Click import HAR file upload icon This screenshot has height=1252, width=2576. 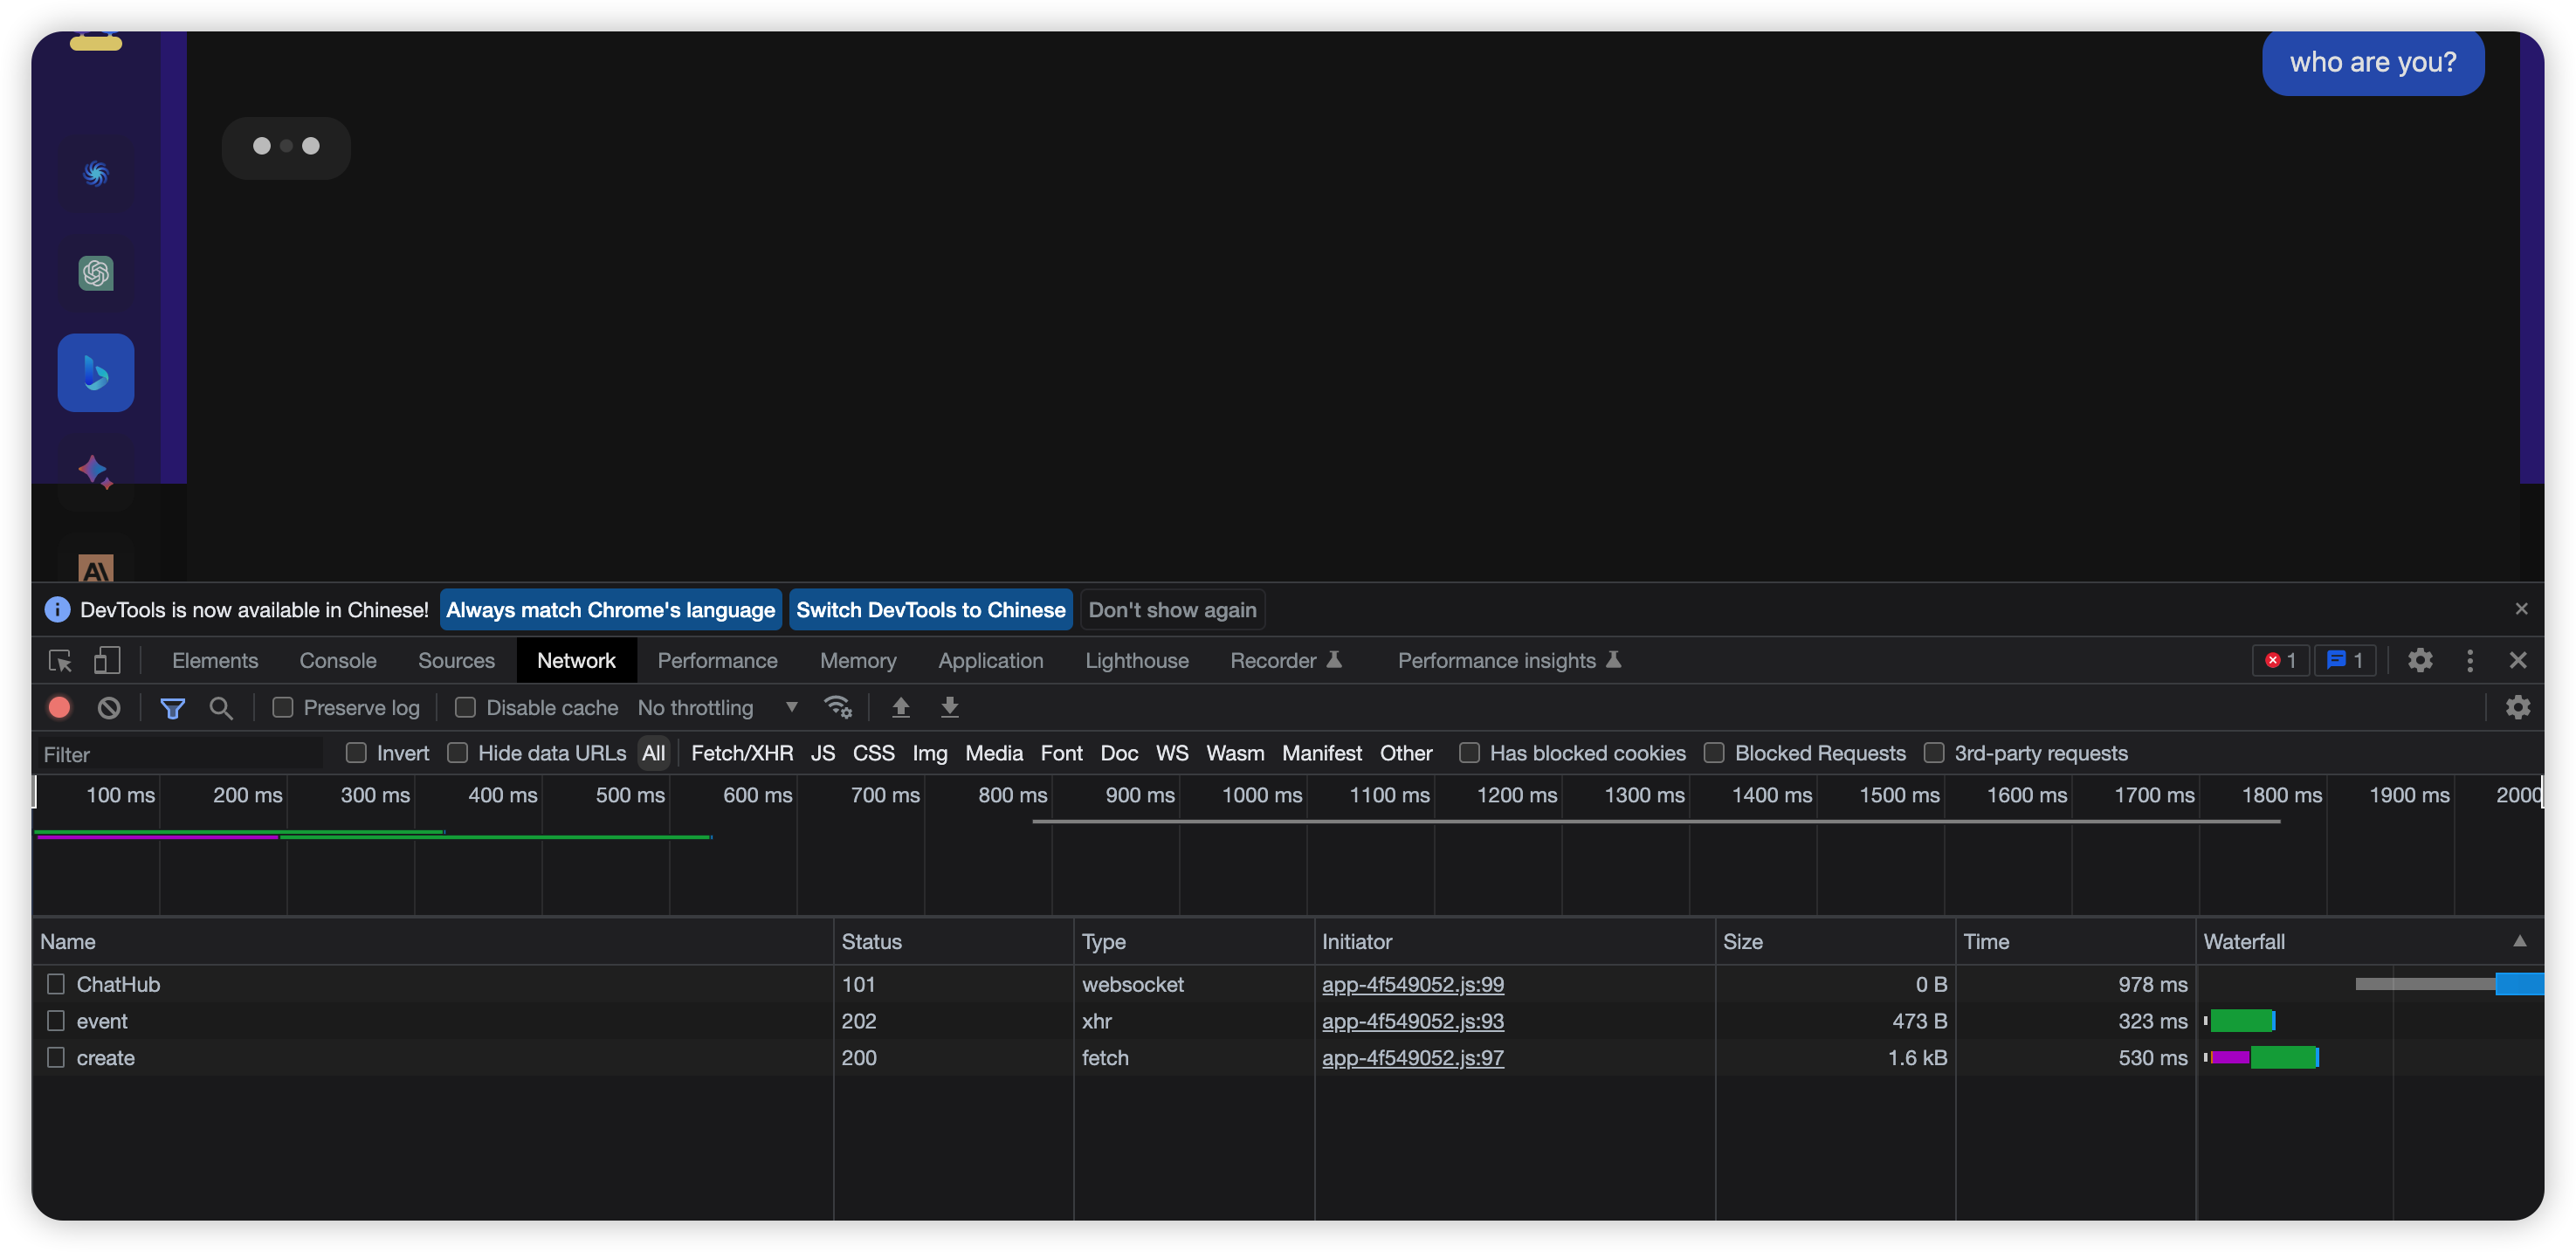[901, 708]
